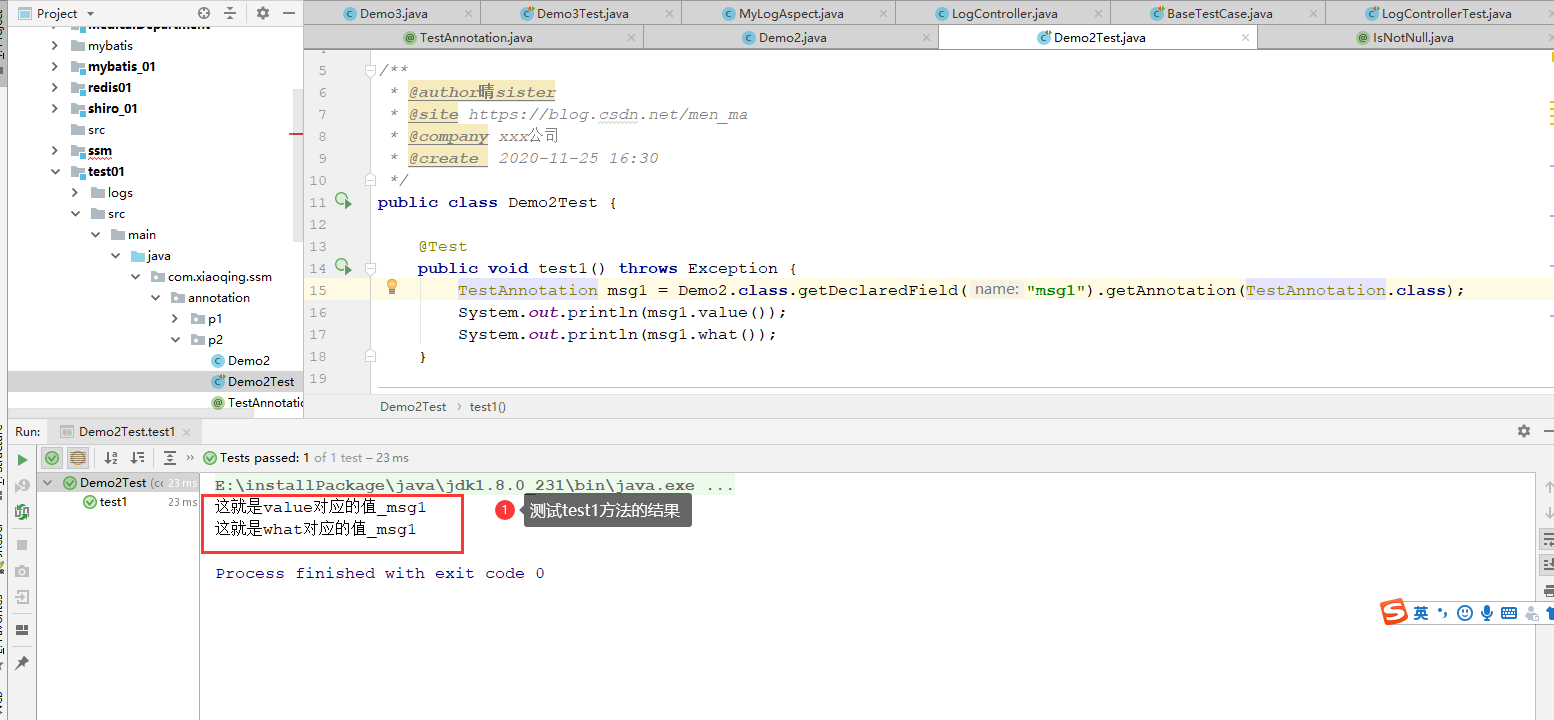Show more test toolbar actions chevron
Viewport: 1554px width, 720px height.
(x=190, y=458)
